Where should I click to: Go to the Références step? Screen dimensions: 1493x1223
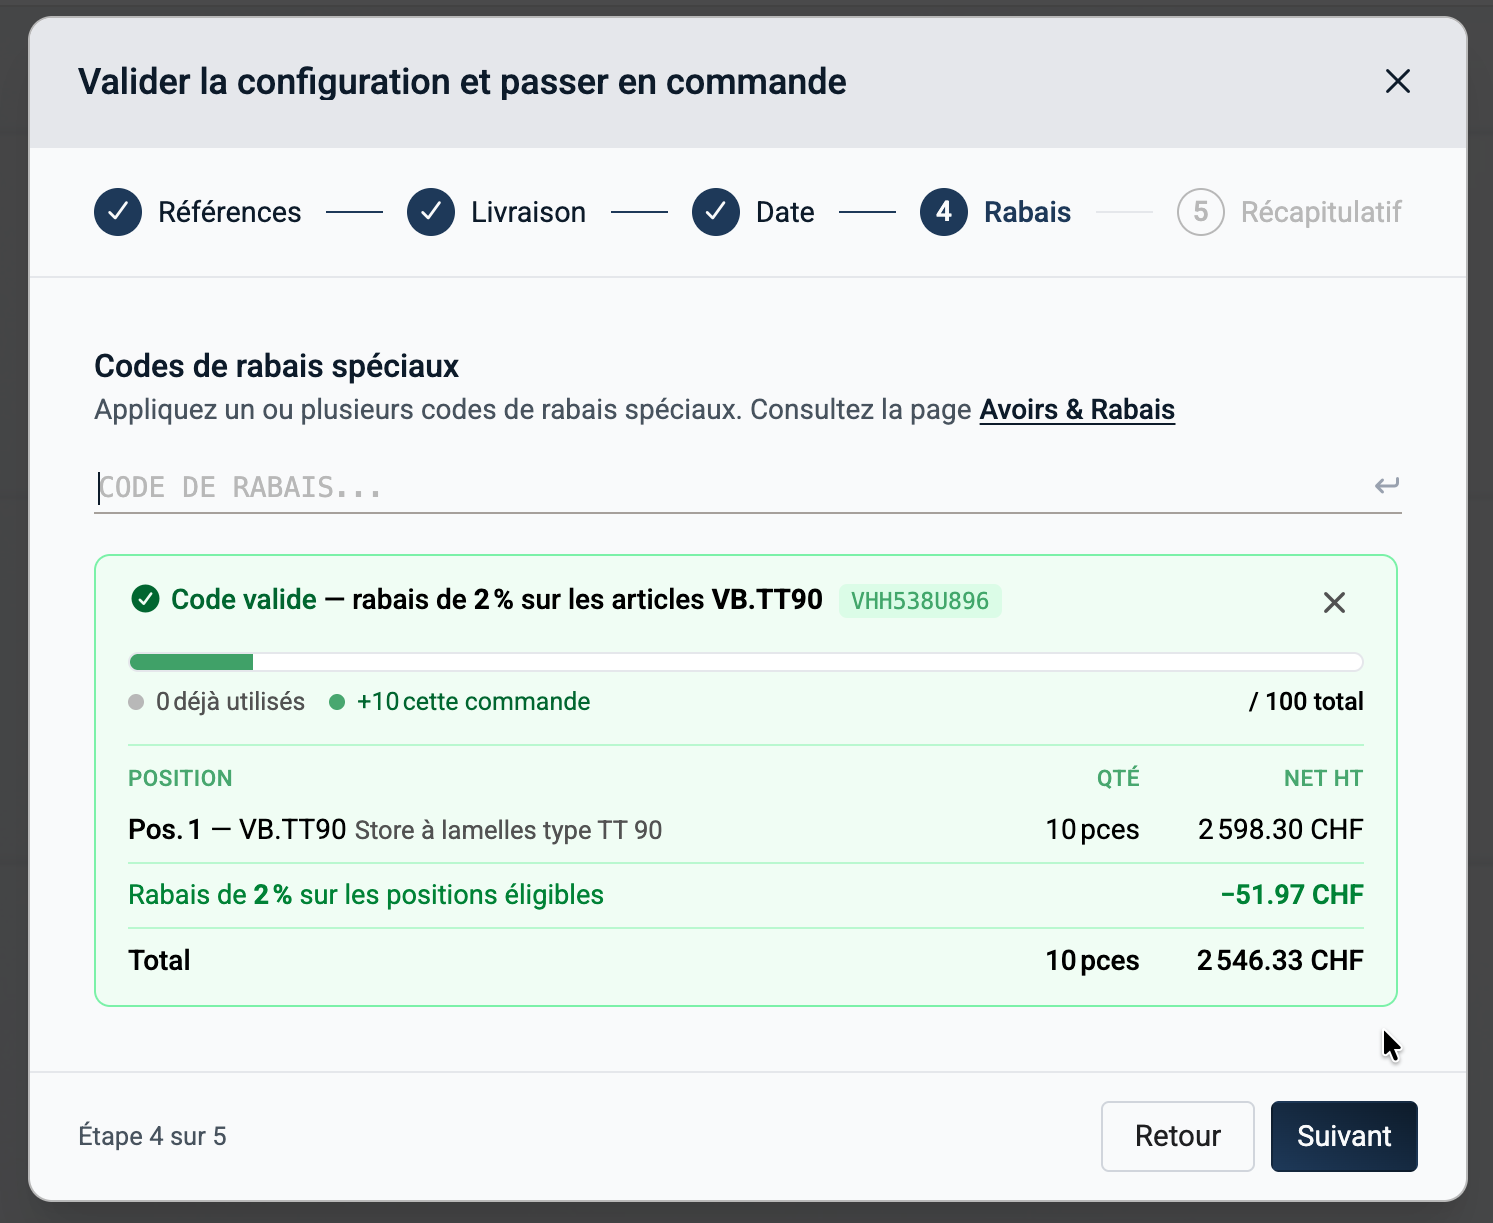point(198,212)
